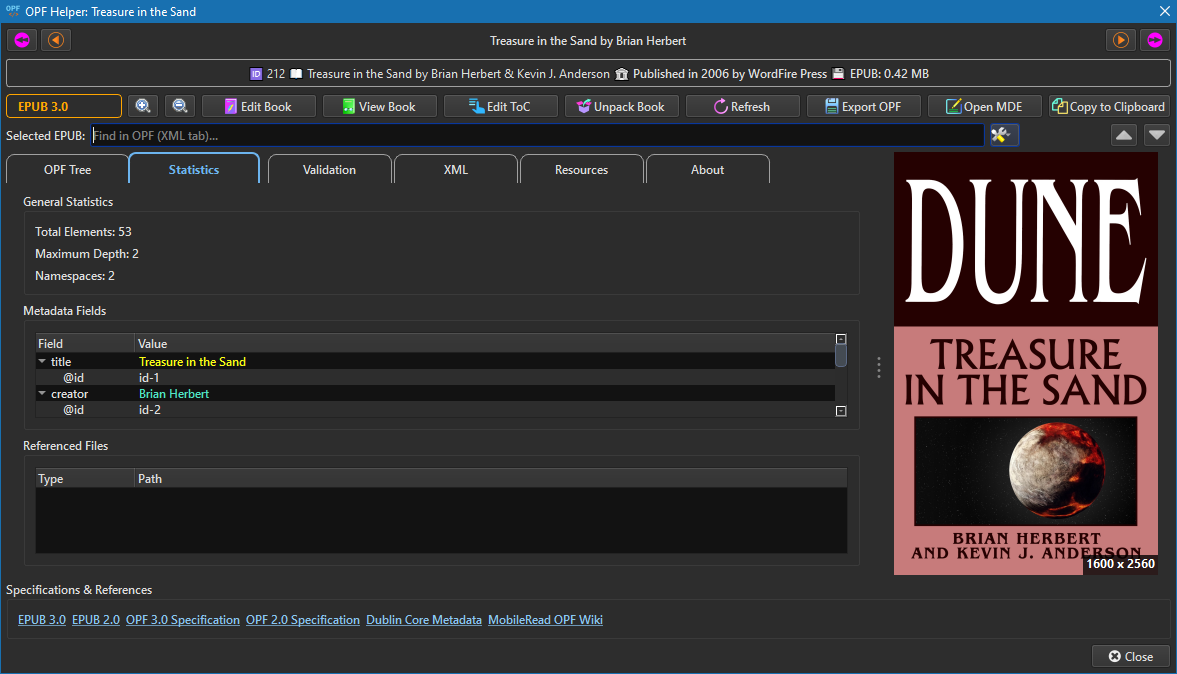
Task: Open the OPF Tree tab
Action: (x=67, y=170)
